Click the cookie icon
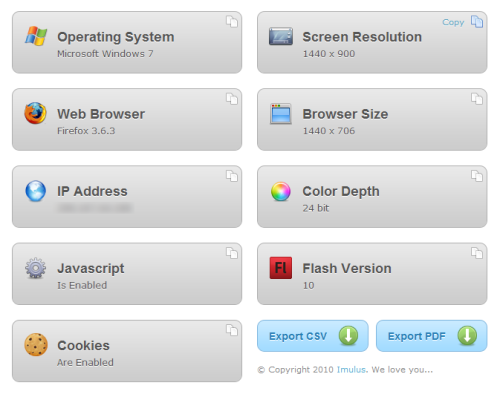Screen dimensions: 500x397 36,345
